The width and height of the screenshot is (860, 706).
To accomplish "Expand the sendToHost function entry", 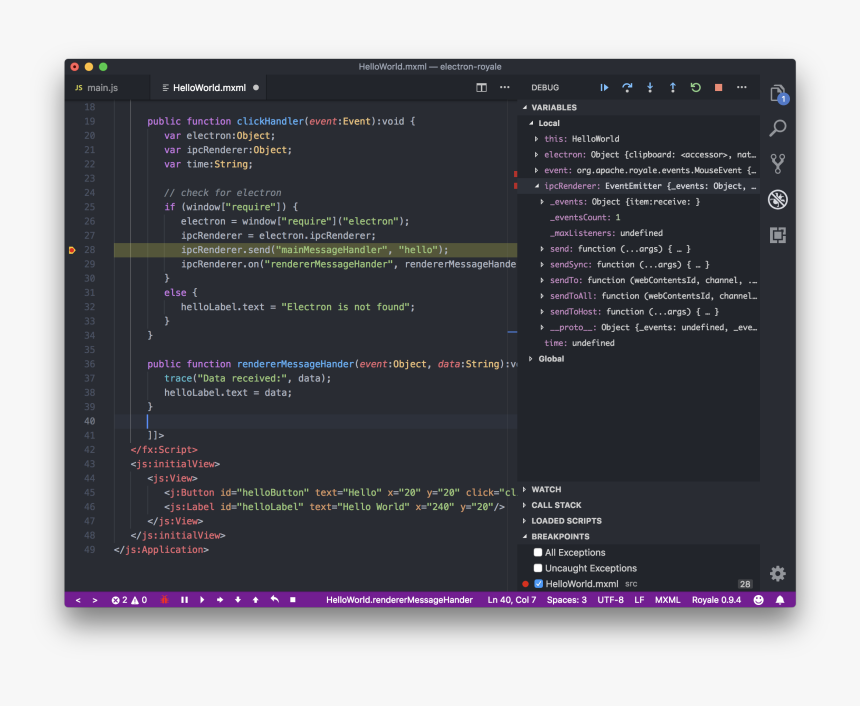I will coord(542,312).
